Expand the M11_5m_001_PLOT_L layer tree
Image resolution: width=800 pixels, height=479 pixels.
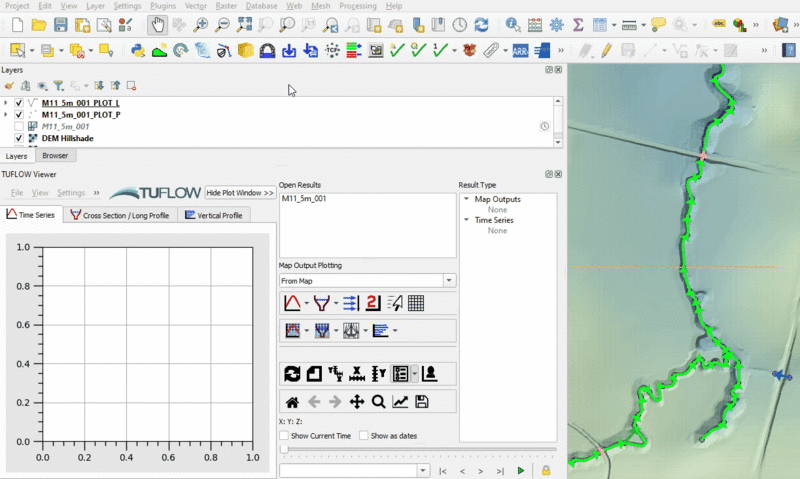(6, 103)
